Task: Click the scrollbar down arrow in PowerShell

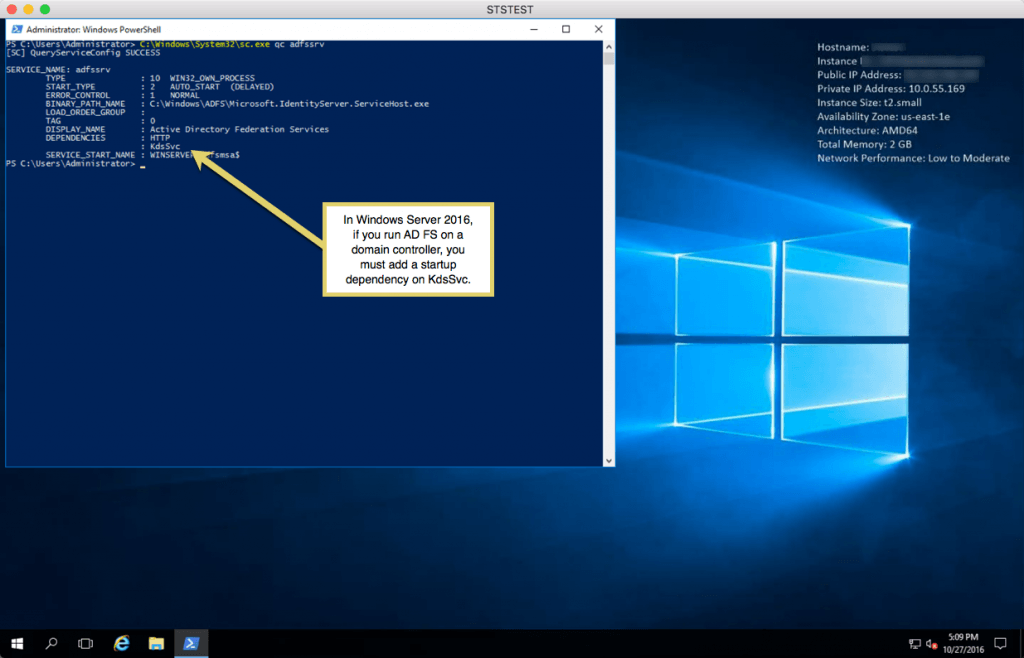Action: point(609,460)
